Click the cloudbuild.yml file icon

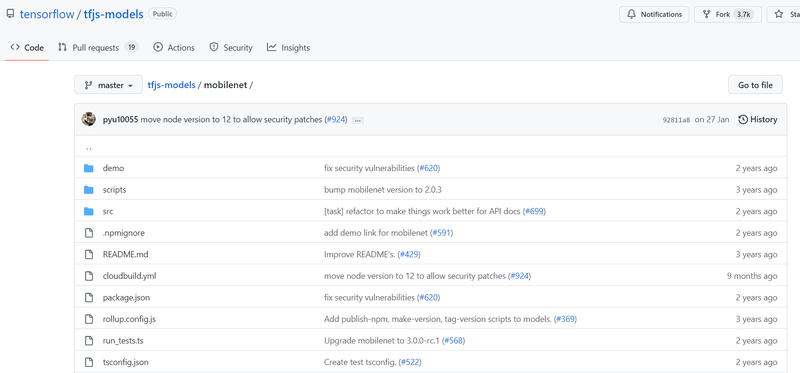[89, 276]
